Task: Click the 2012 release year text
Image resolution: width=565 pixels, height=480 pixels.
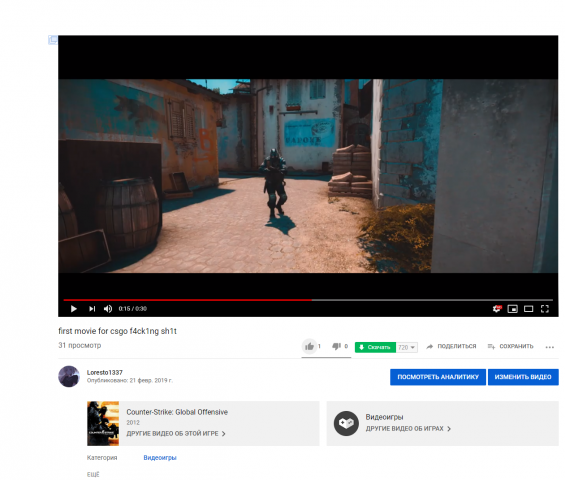Action: (x=133, y=422)
